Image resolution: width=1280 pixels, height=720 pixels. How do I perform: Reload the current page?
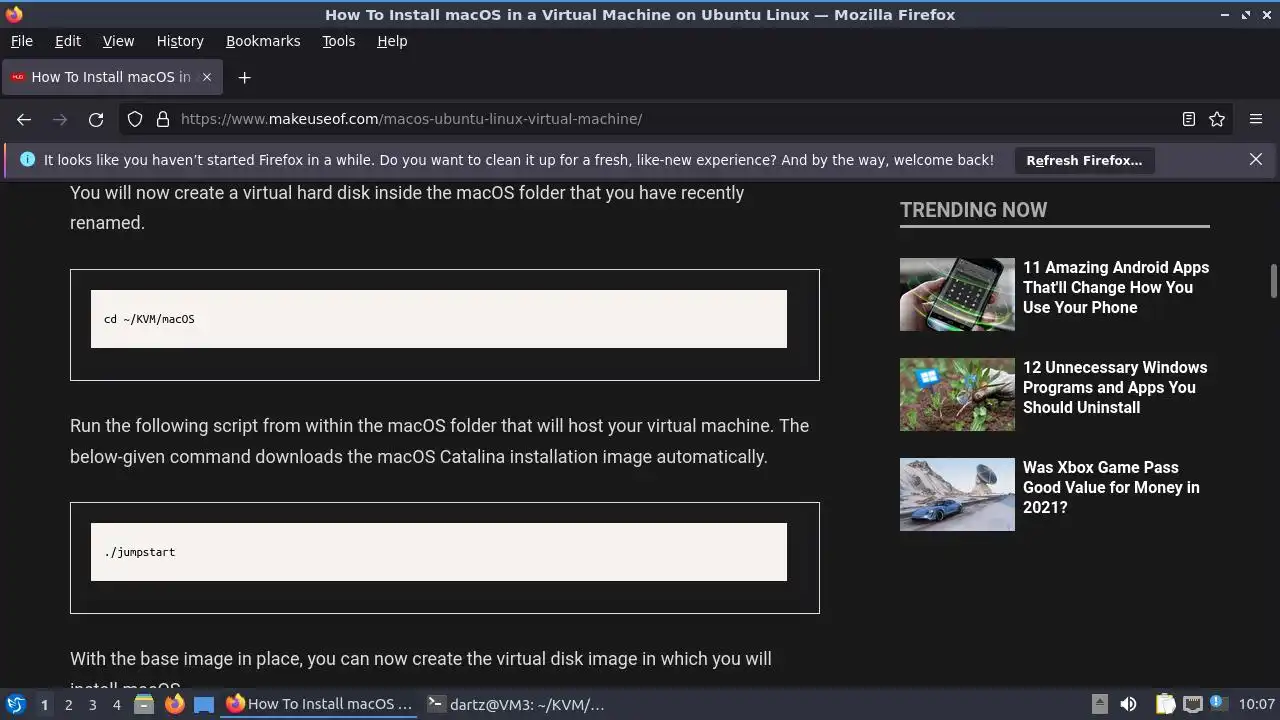[96, 119]
